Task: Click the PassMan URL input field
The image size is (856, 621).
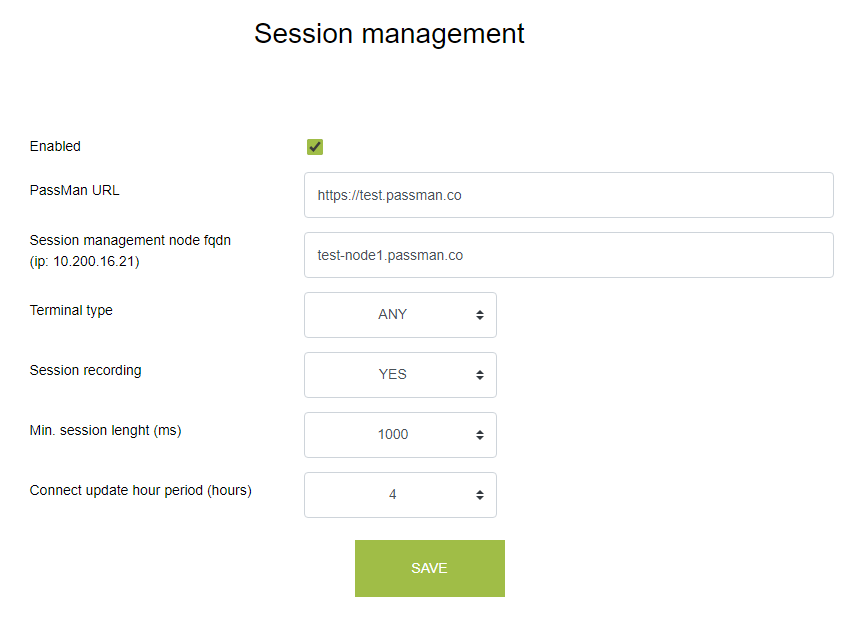Action: pos(568,195)
